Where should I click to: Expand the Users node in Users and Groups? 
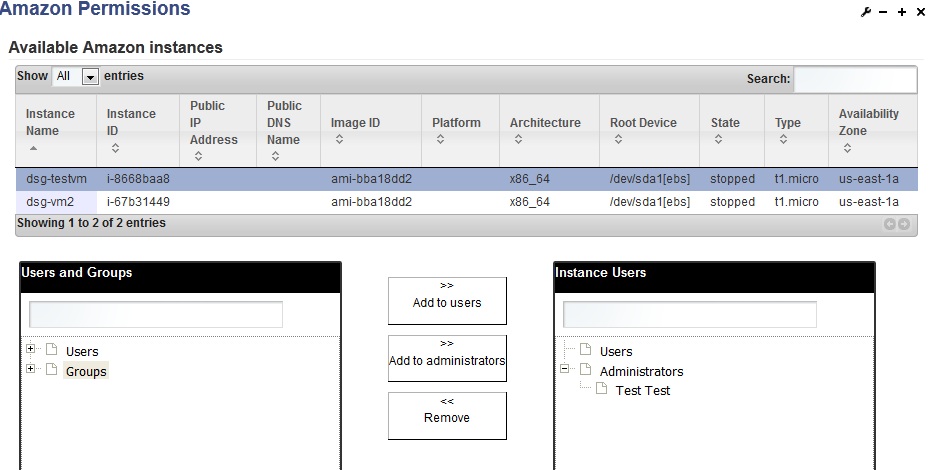click(30, 349)
